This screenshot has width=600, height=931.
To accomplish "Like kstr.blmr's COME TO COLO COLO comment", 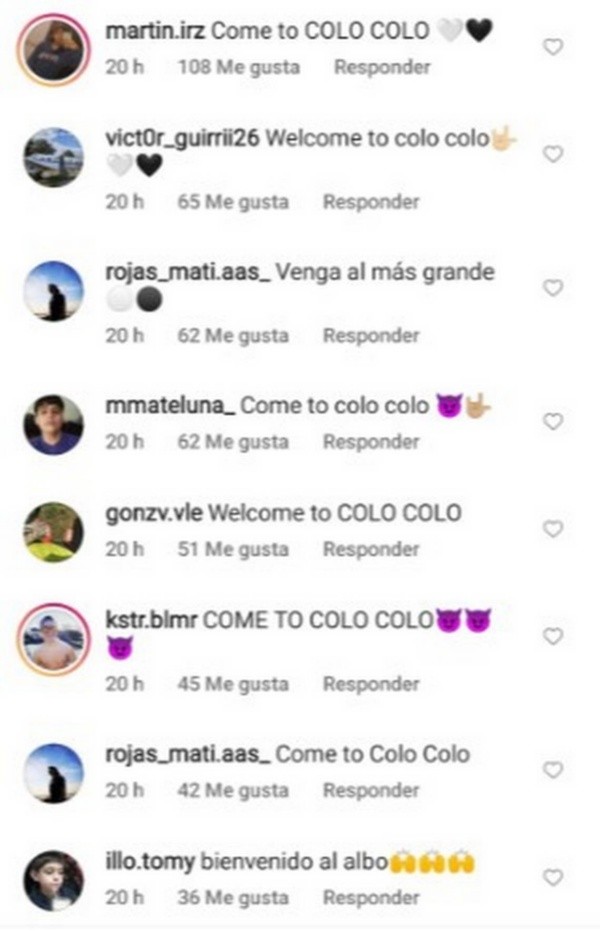I will (x=553, y=636).
